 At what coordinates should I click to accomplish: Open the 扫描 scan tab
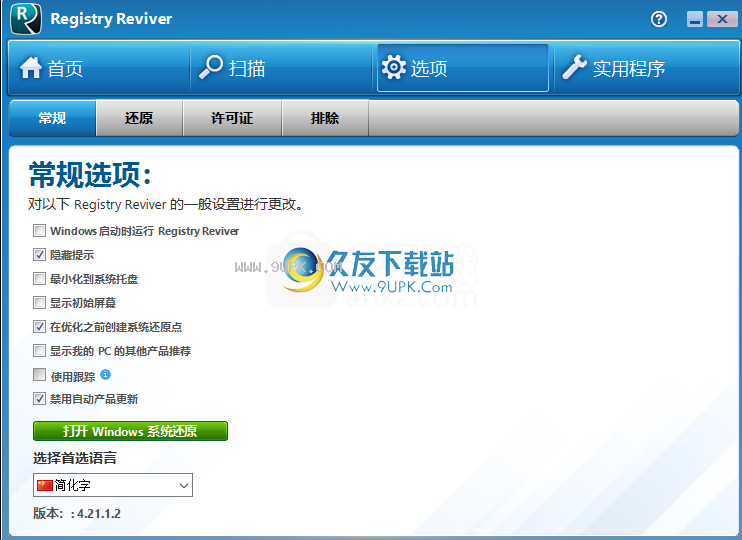click(281, 68)
